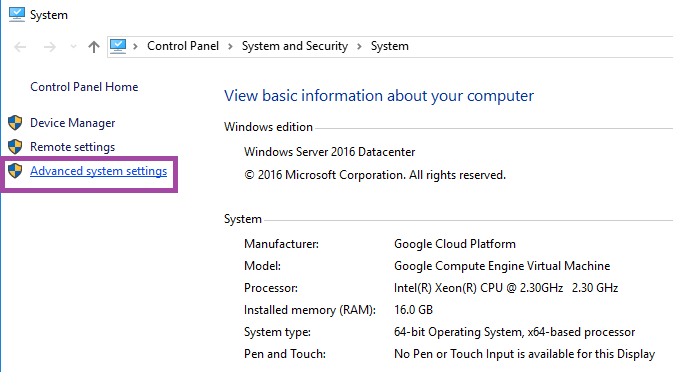This screenshot has height=372, width=673.
Task: Click the '16.0 GB' installed memory value
Action: pyautogui.click(x=413, y=310)
